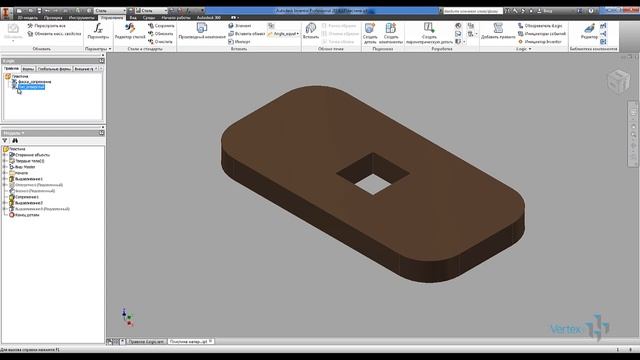Open Инициатор iTrigger
The width and height of the screenshot is (640, 360).
(x=540, y=42)
